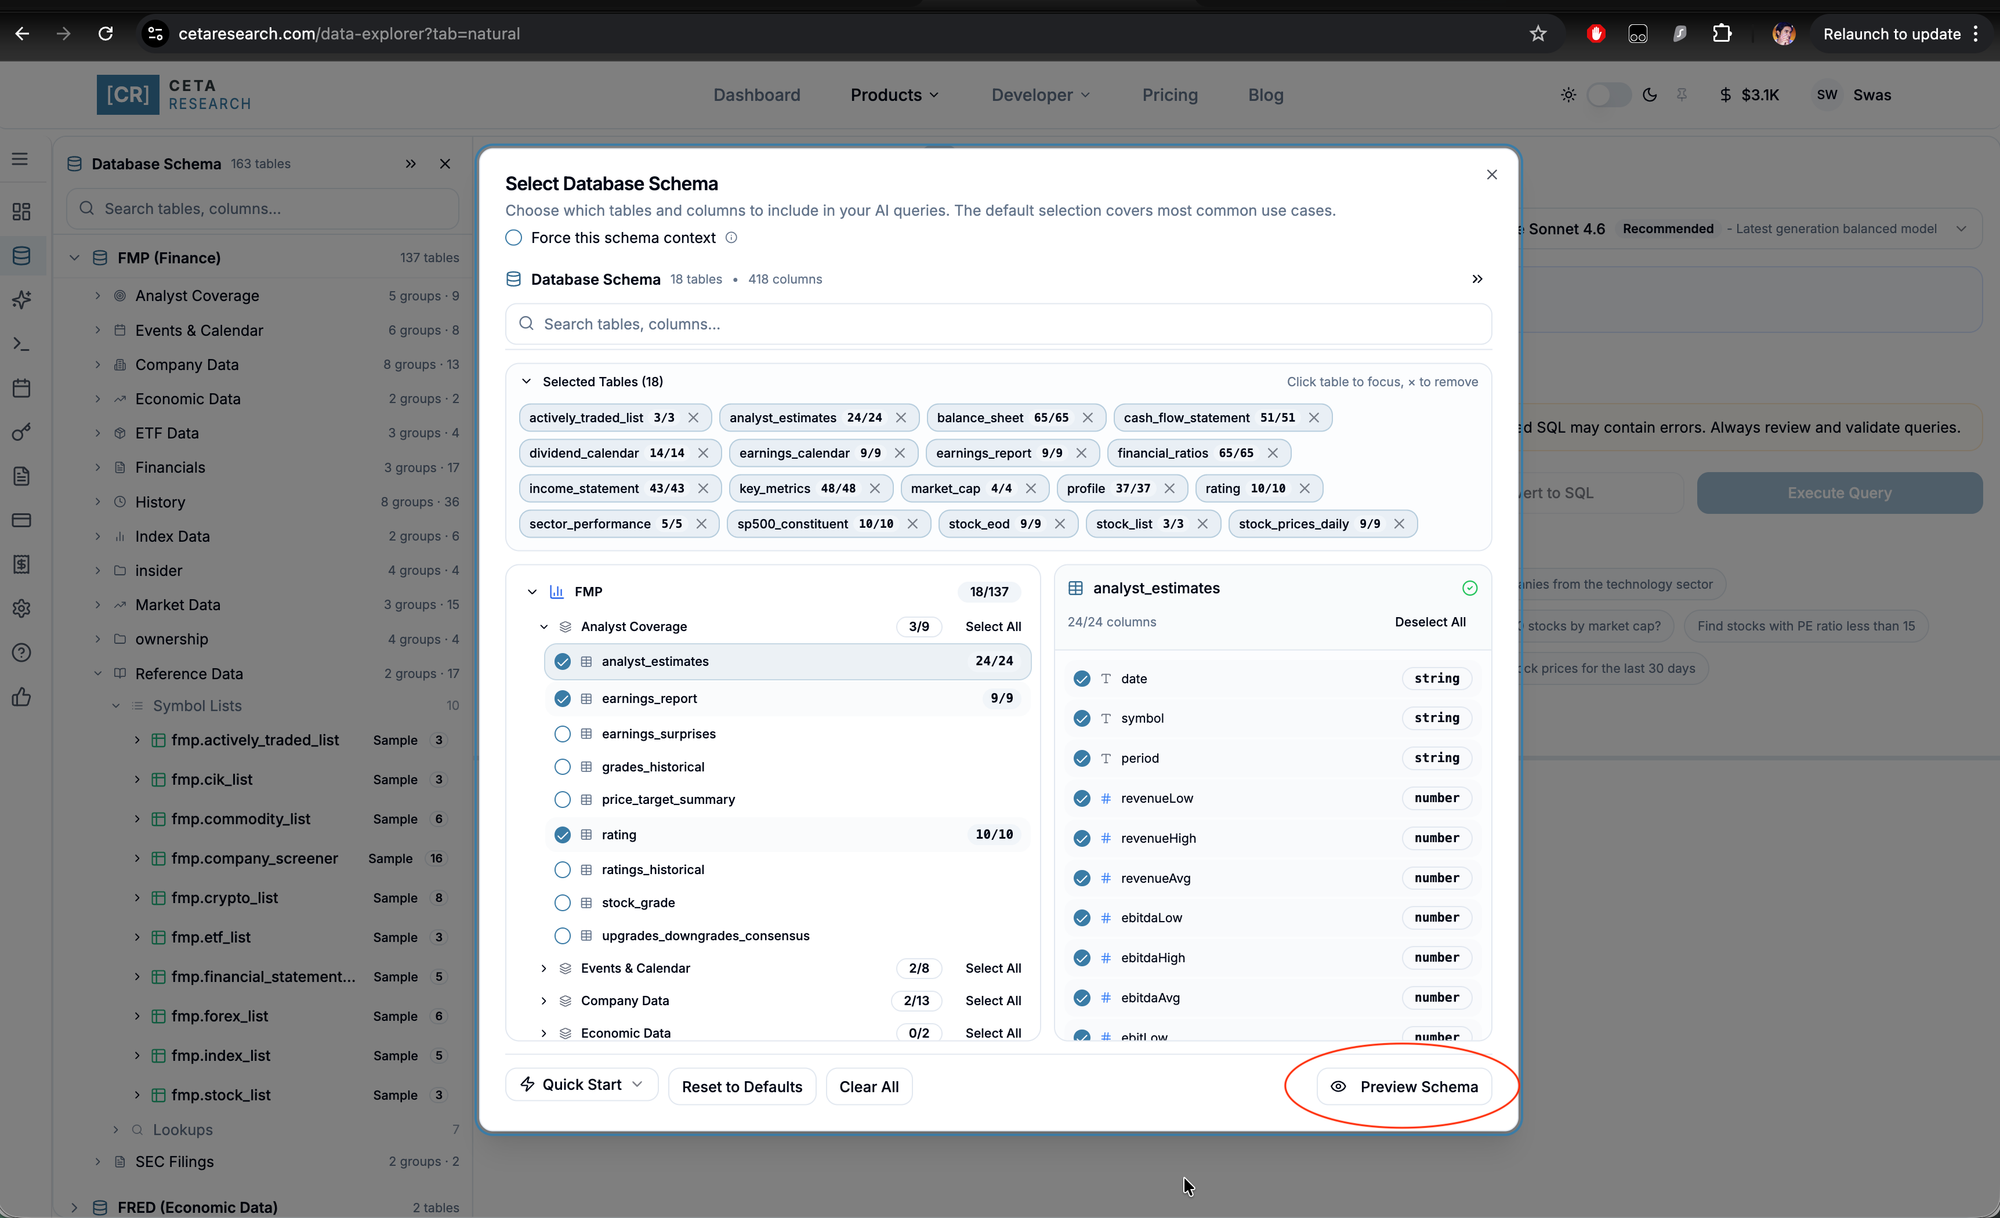Open the AI sparkle icon in sidebar
The width and height of the screenshot is (2000, 1218).
pyautogui.click(x=21, y=300)
